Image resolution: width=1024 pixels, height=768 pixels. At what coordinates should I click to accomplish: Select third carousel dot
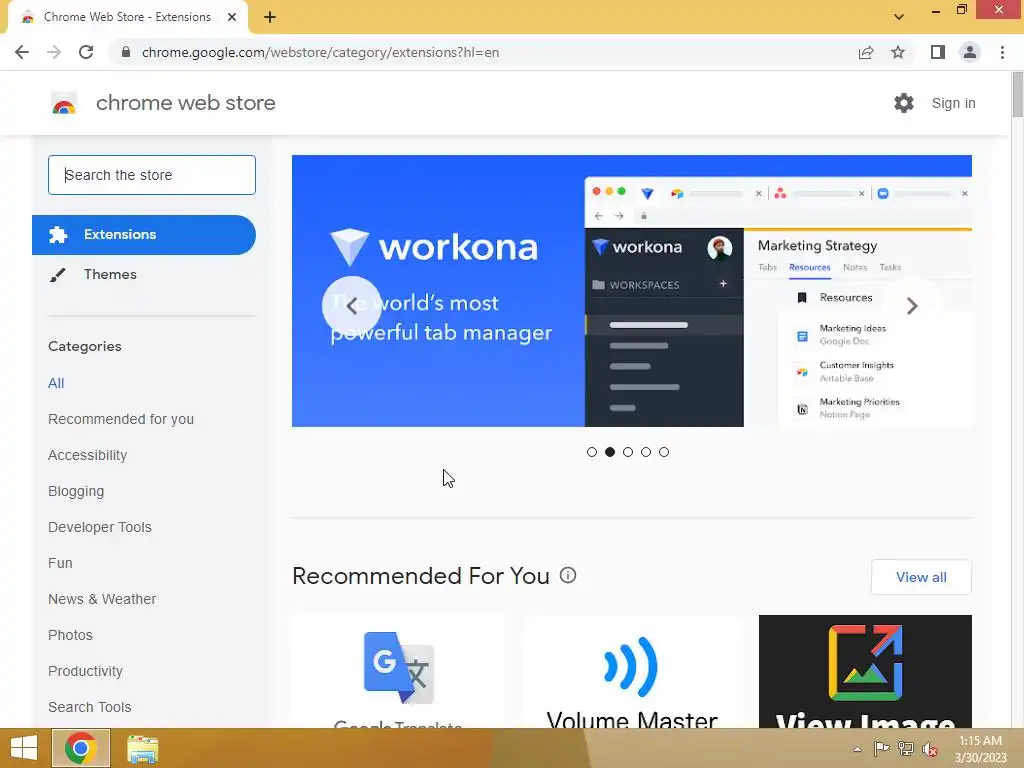pyautogui.click(x=628, y=452)
